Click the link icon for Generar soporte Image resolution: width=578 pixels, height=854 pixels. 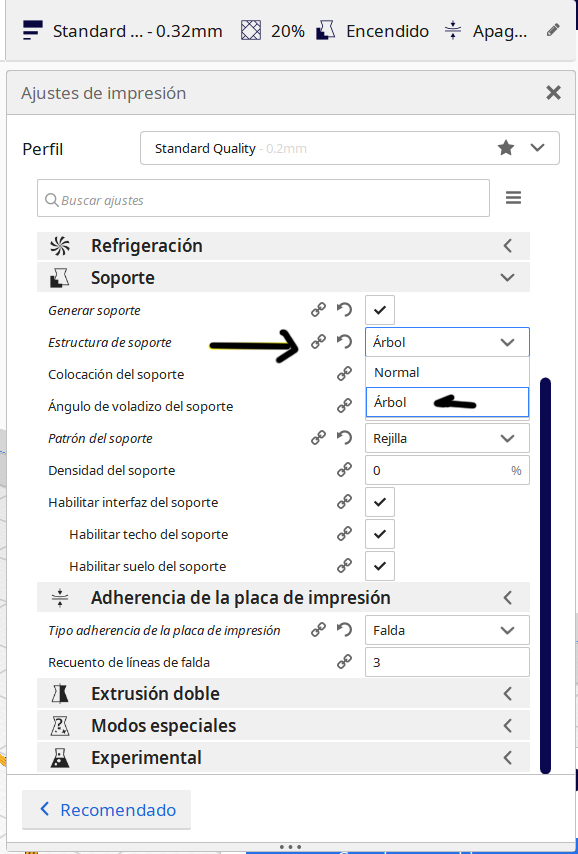point(318,310)
